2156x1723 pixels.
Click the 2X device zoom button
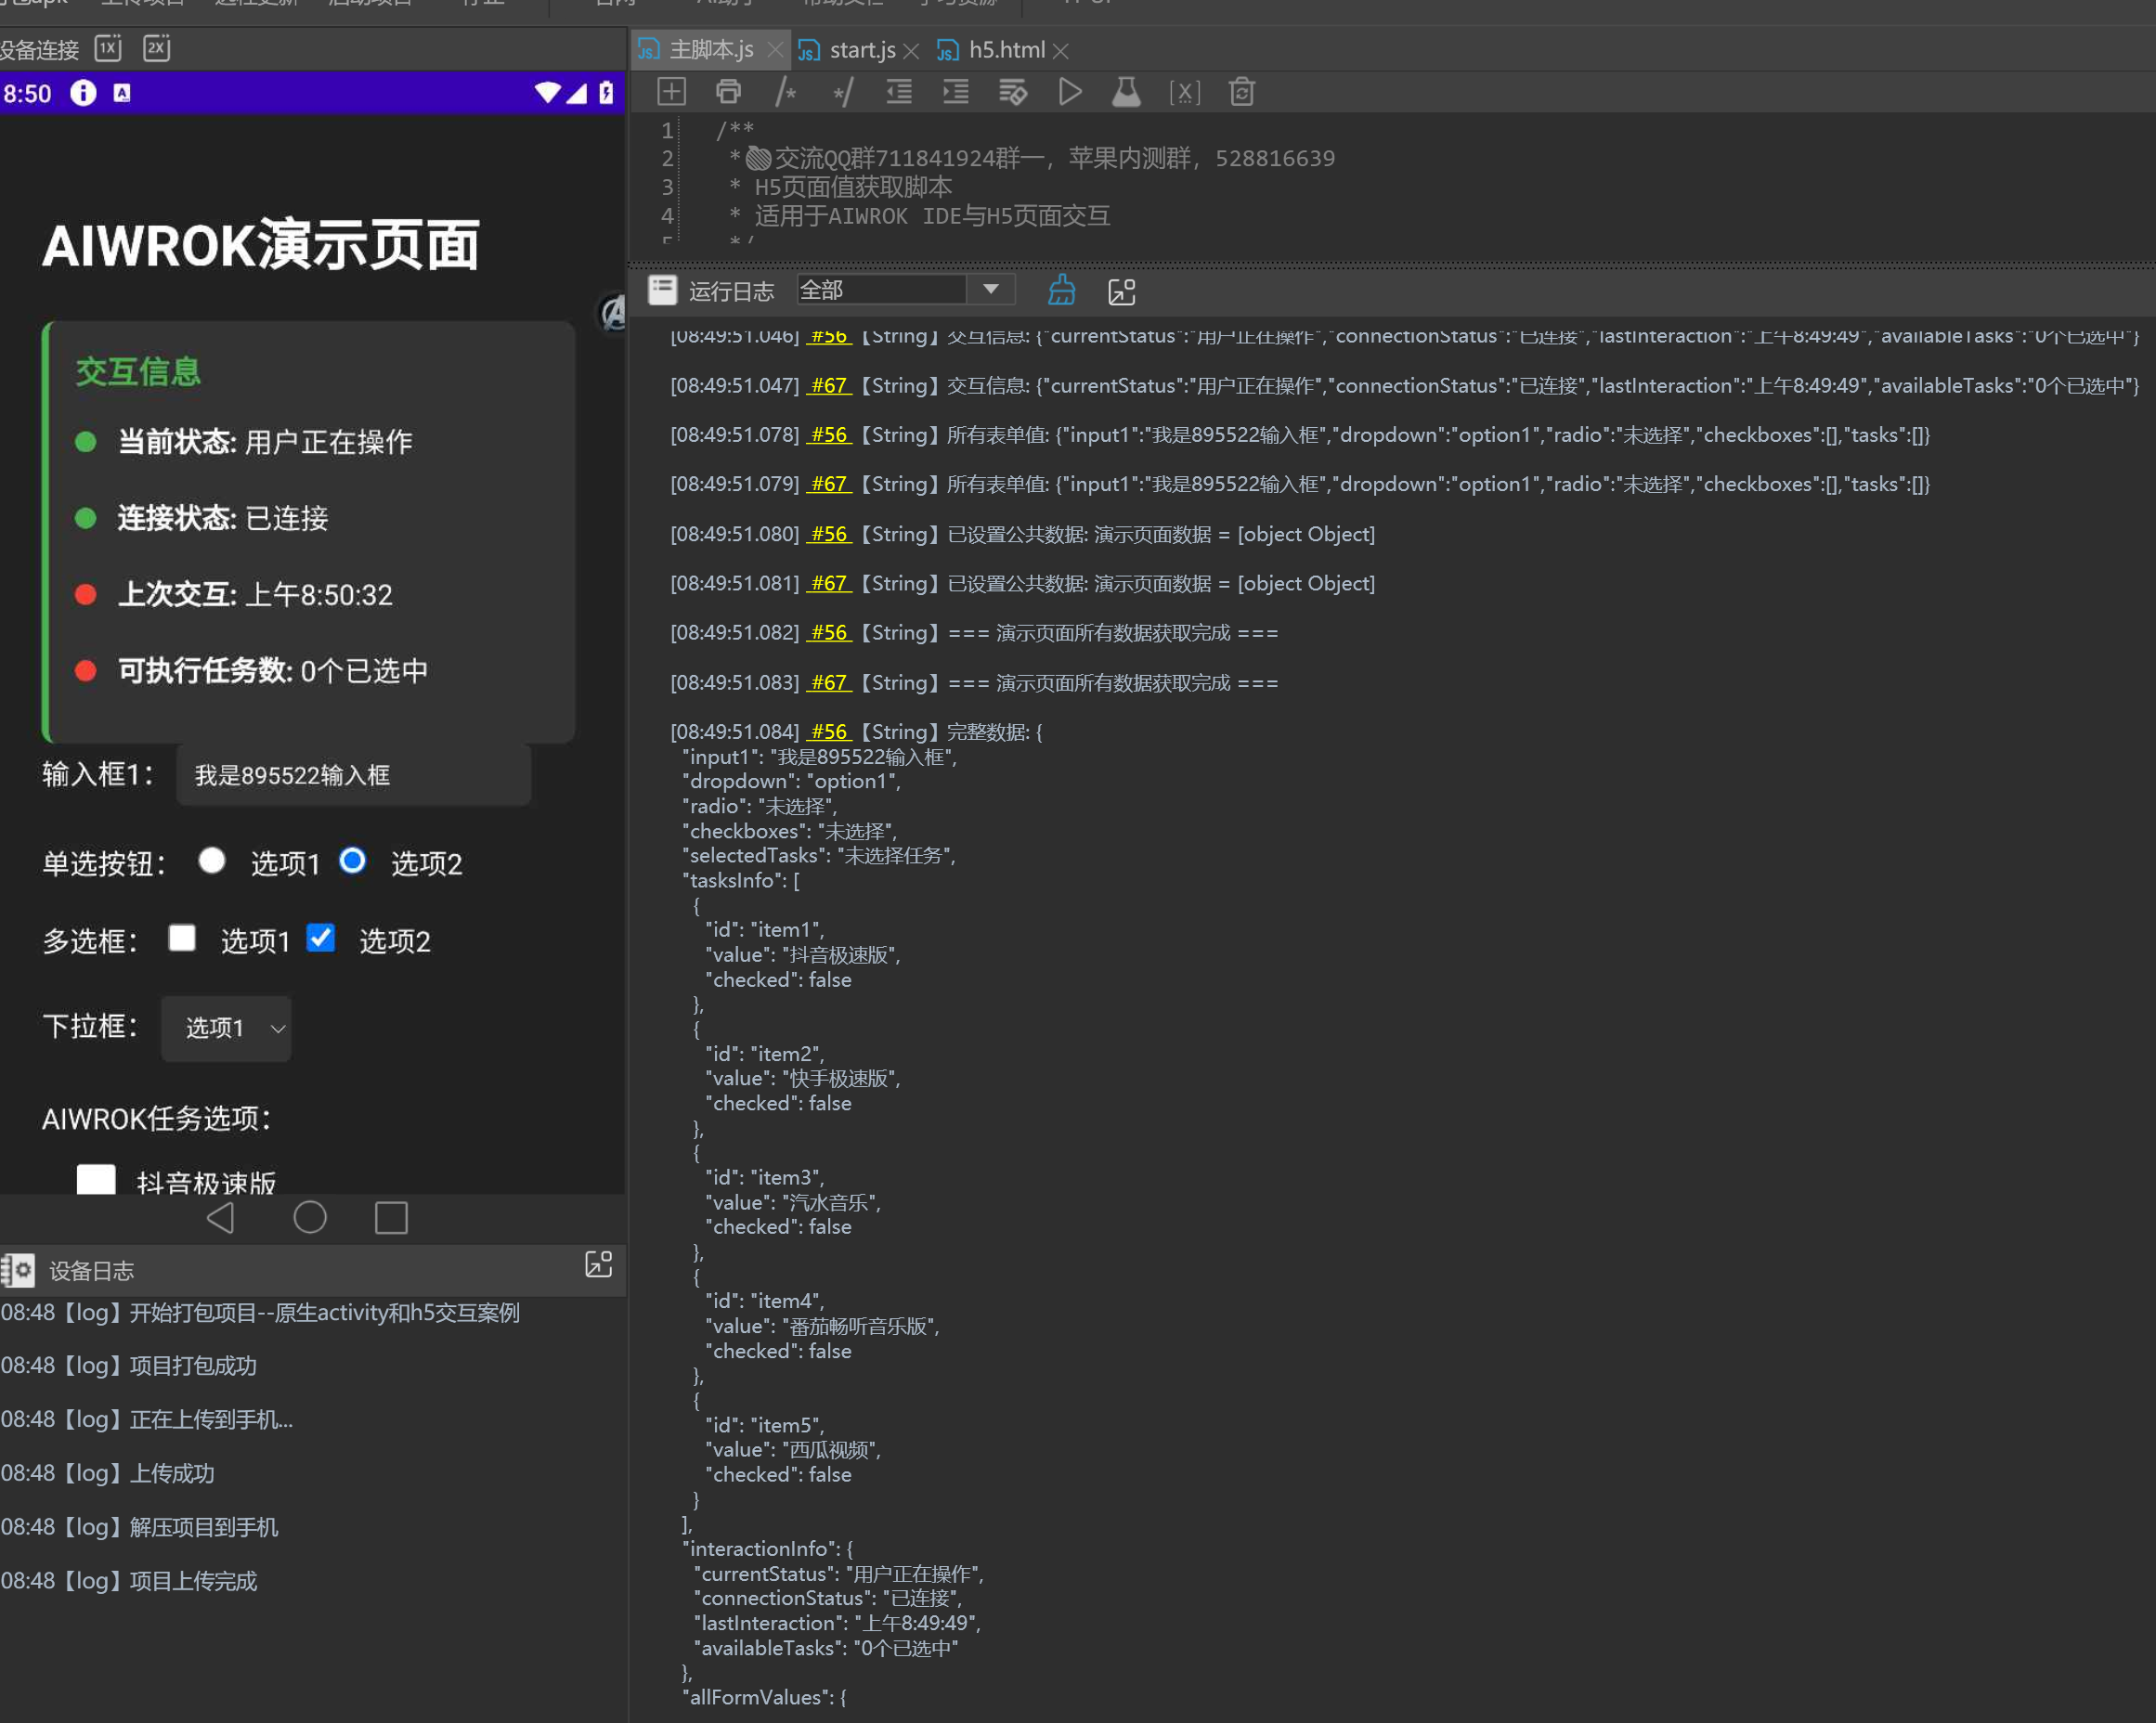click(x=157, y=48)
